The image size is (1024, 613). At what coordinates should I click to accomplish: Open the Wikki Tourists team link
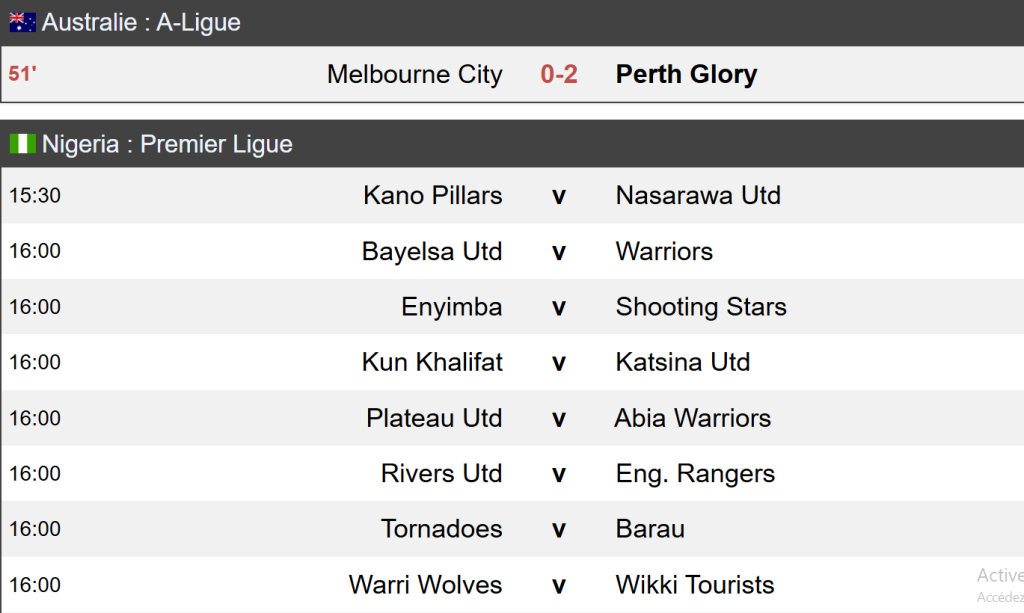click(695, 585)
